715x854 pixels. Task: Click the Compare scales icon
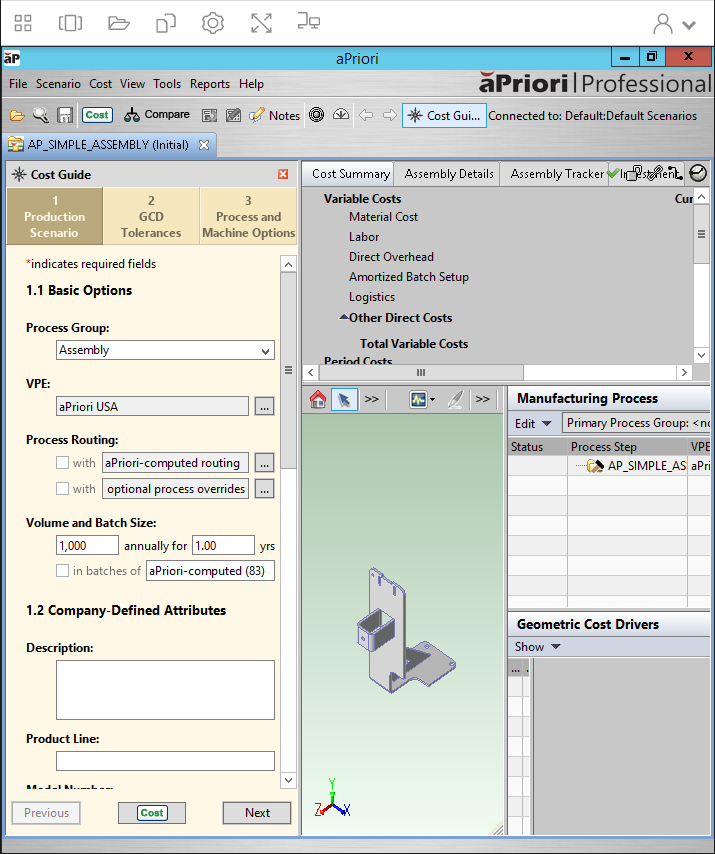tap(131, 115)
